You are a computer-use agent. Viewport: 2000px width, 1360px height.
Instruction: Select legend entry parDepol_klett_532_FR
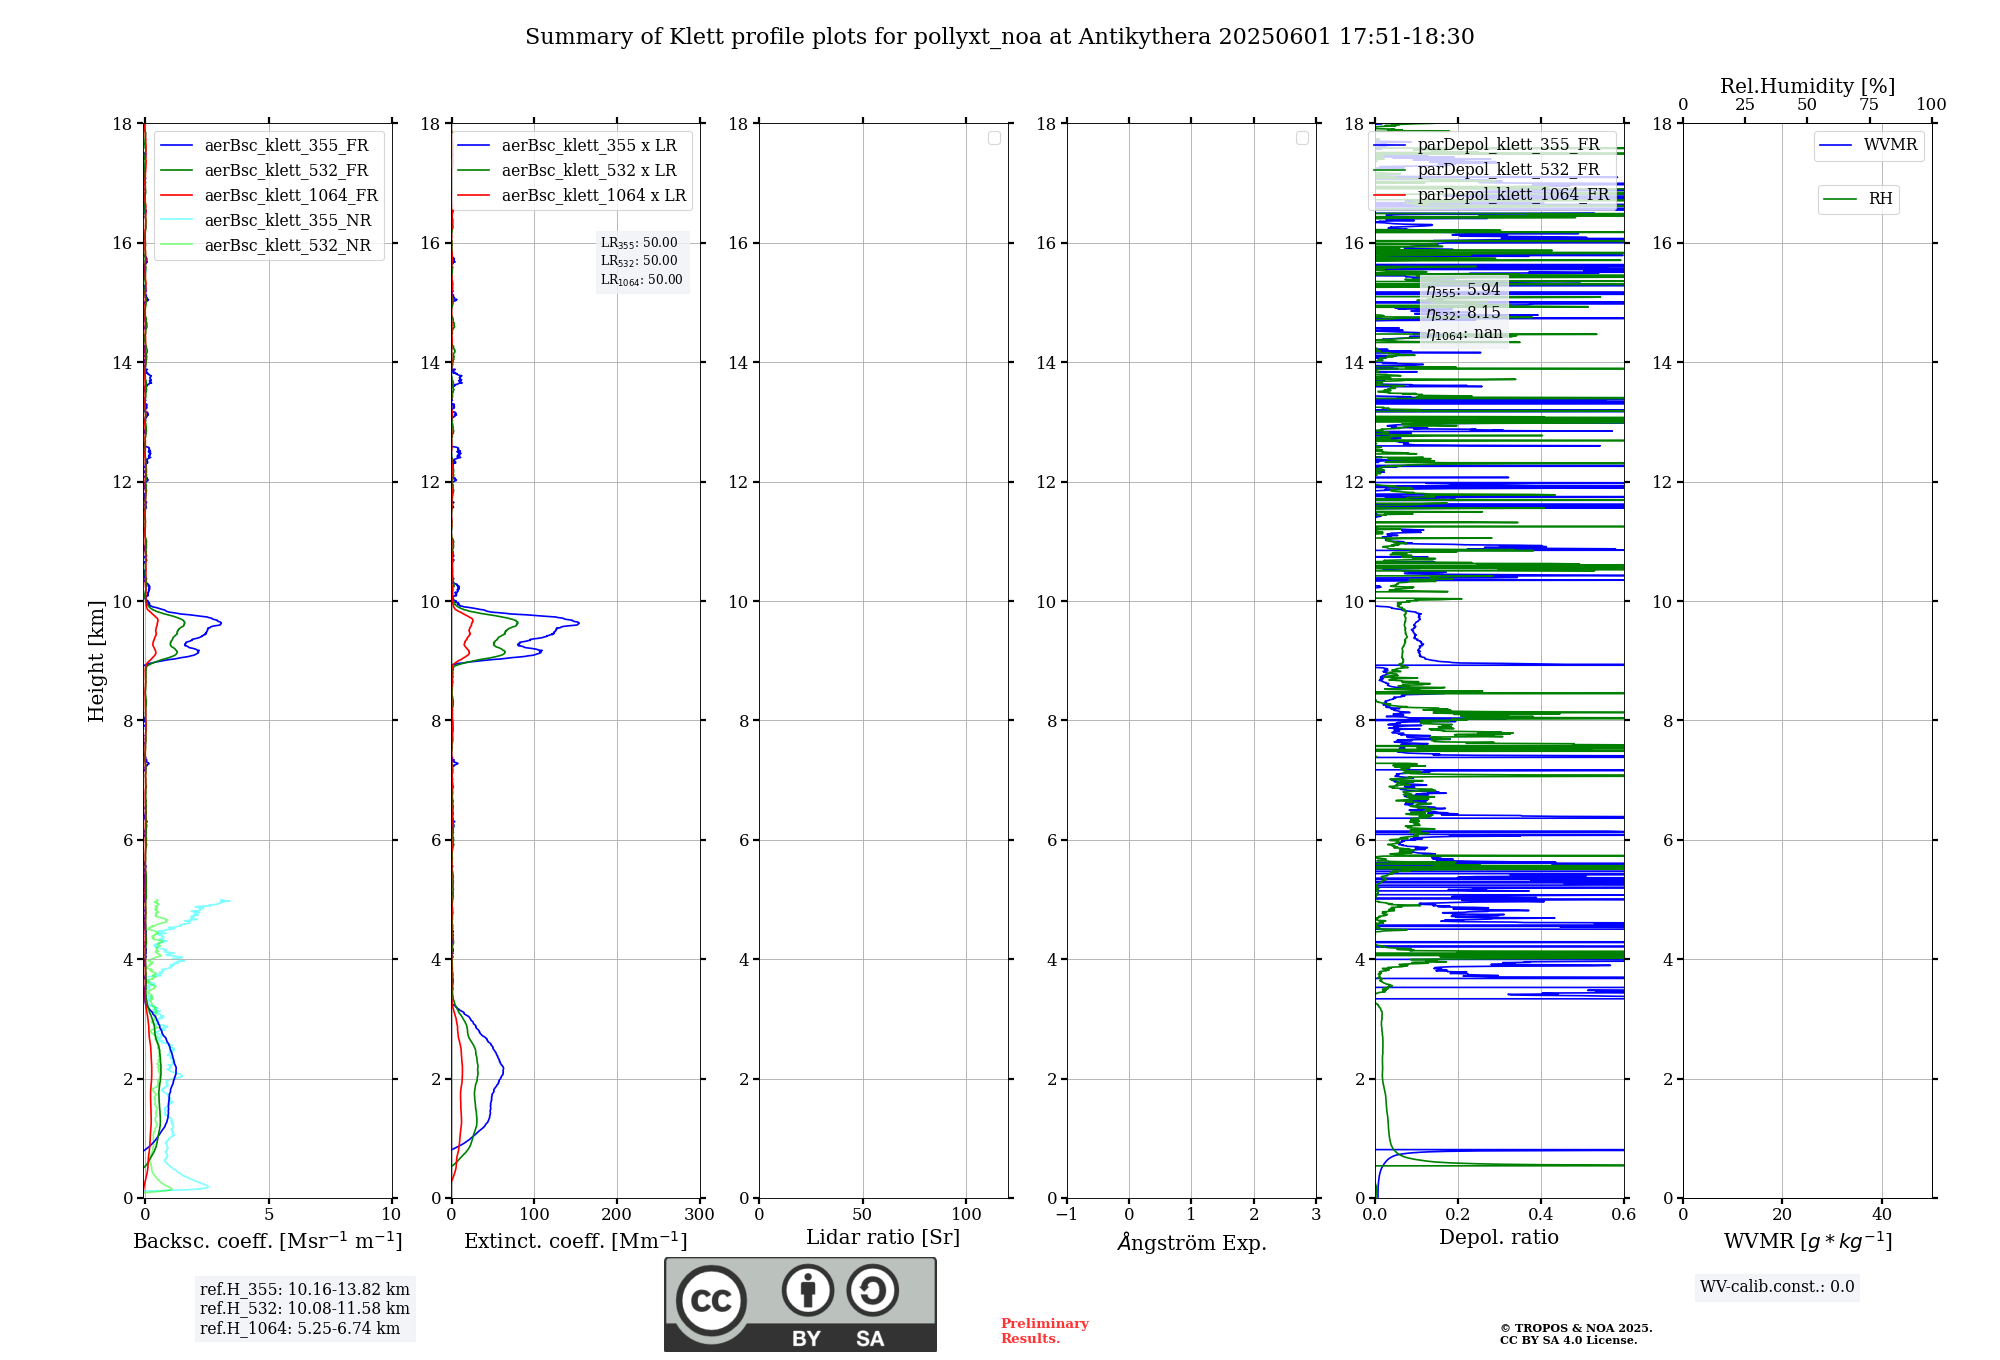tap(1508, 170)
